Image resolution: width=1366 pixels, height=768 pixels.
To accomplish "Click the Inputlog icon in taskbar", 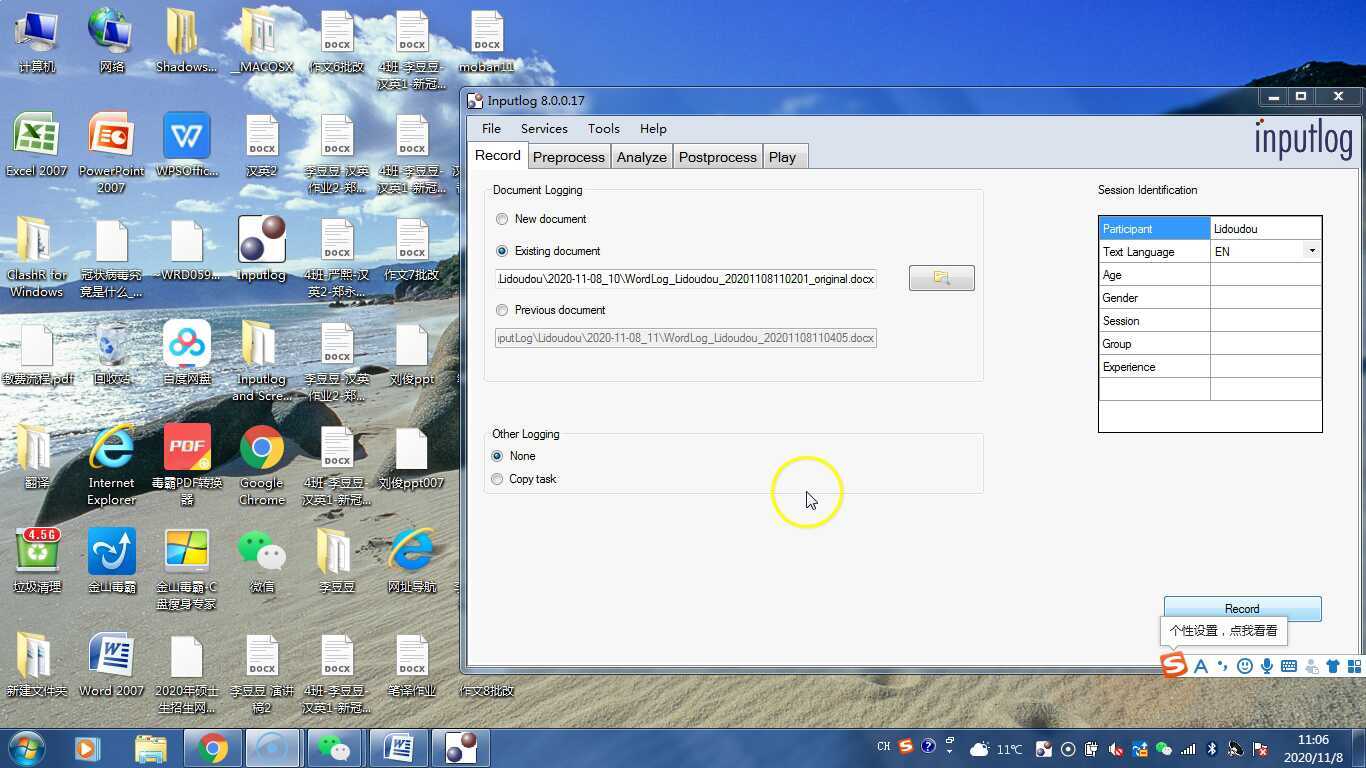I will pyautogui.click(x=461, y=747).
